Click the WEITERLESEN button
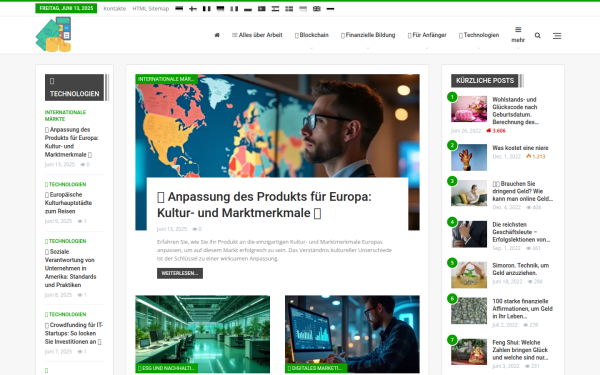Viewport: 600px width, 375px height. (x=180, y=273)
